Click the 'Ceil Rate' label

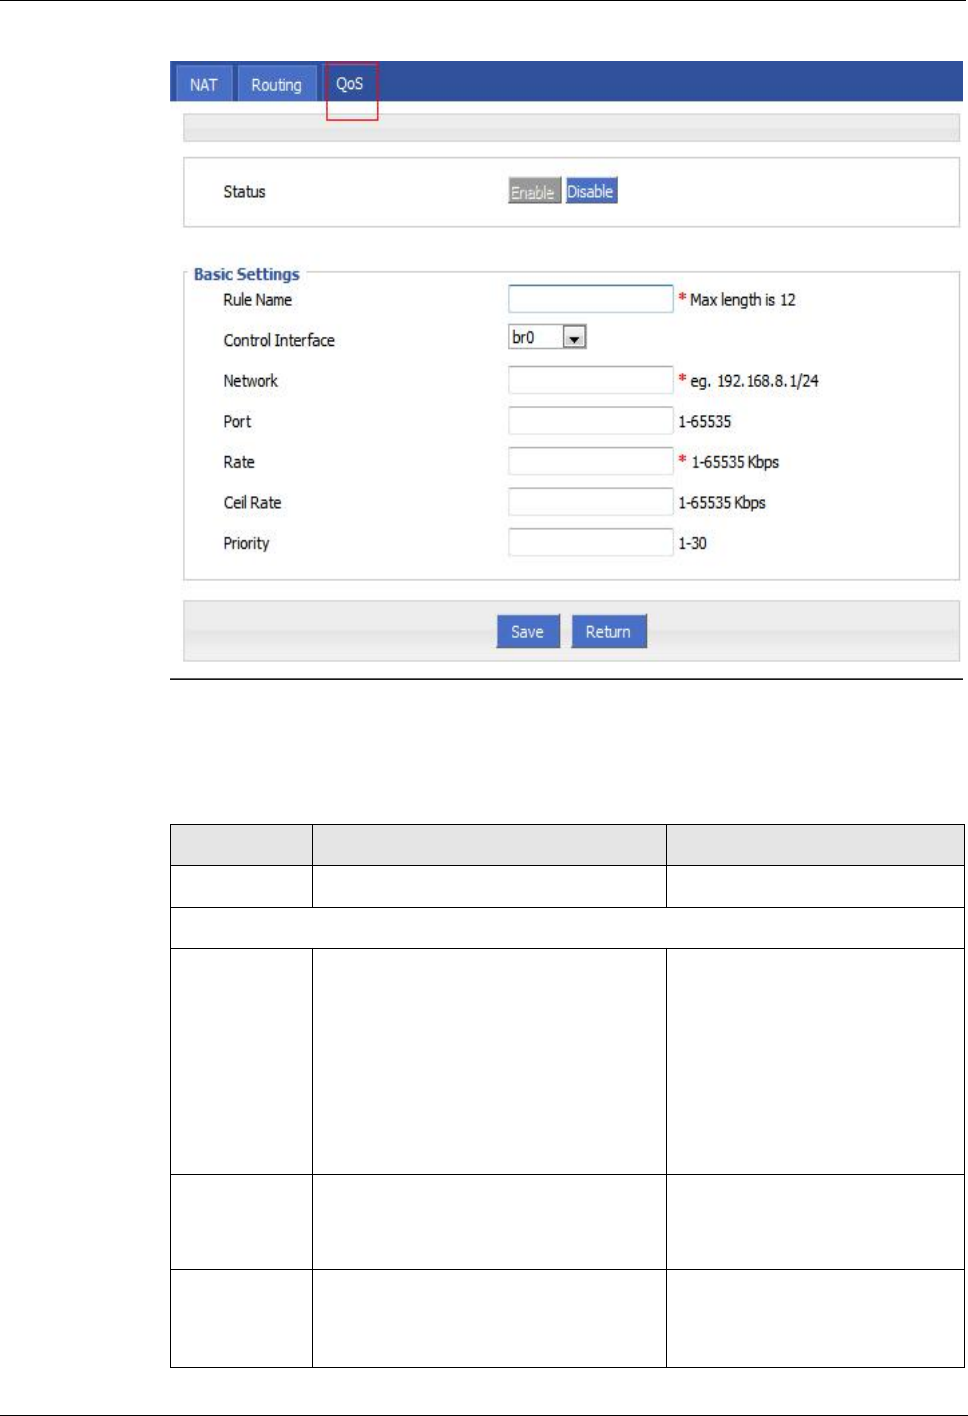coord(252,503)
